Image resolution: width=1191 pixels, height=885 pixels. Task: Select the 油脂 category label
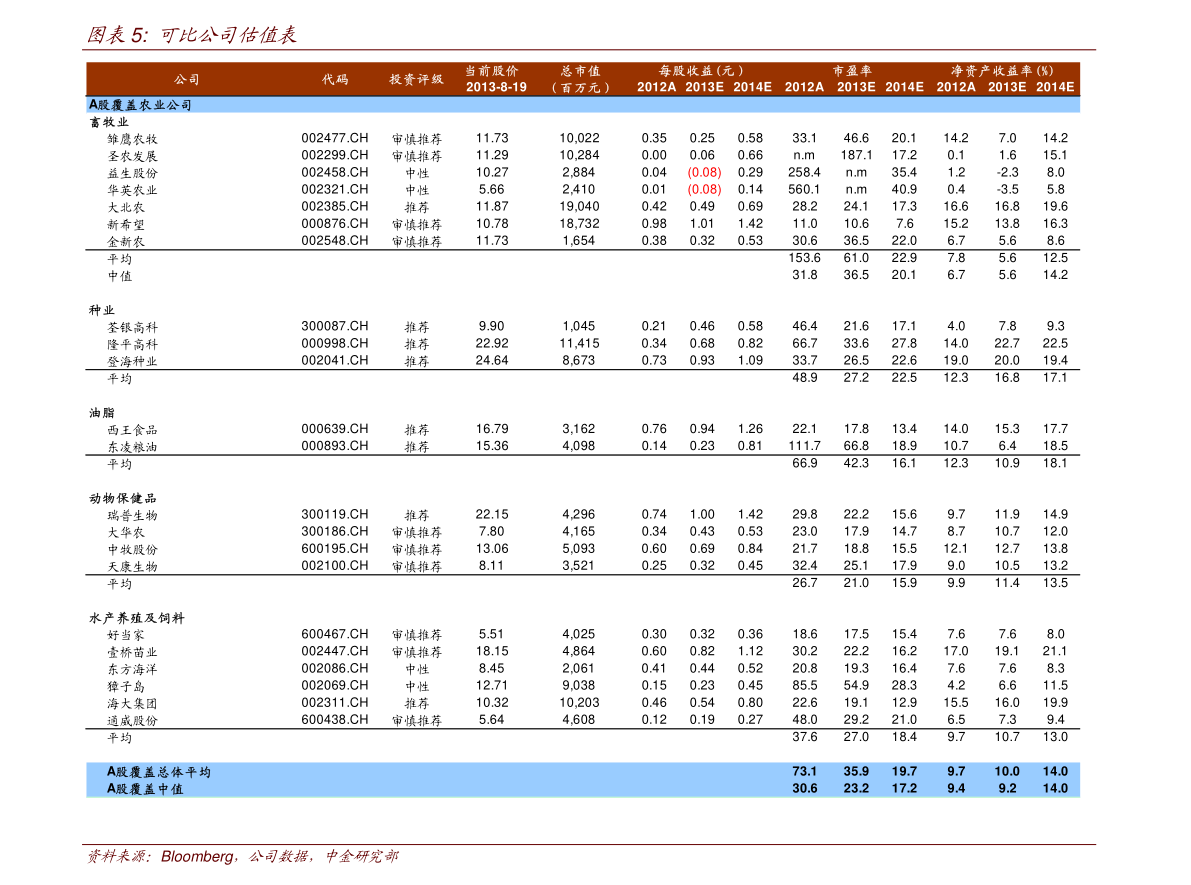click(x=102, y=412)
